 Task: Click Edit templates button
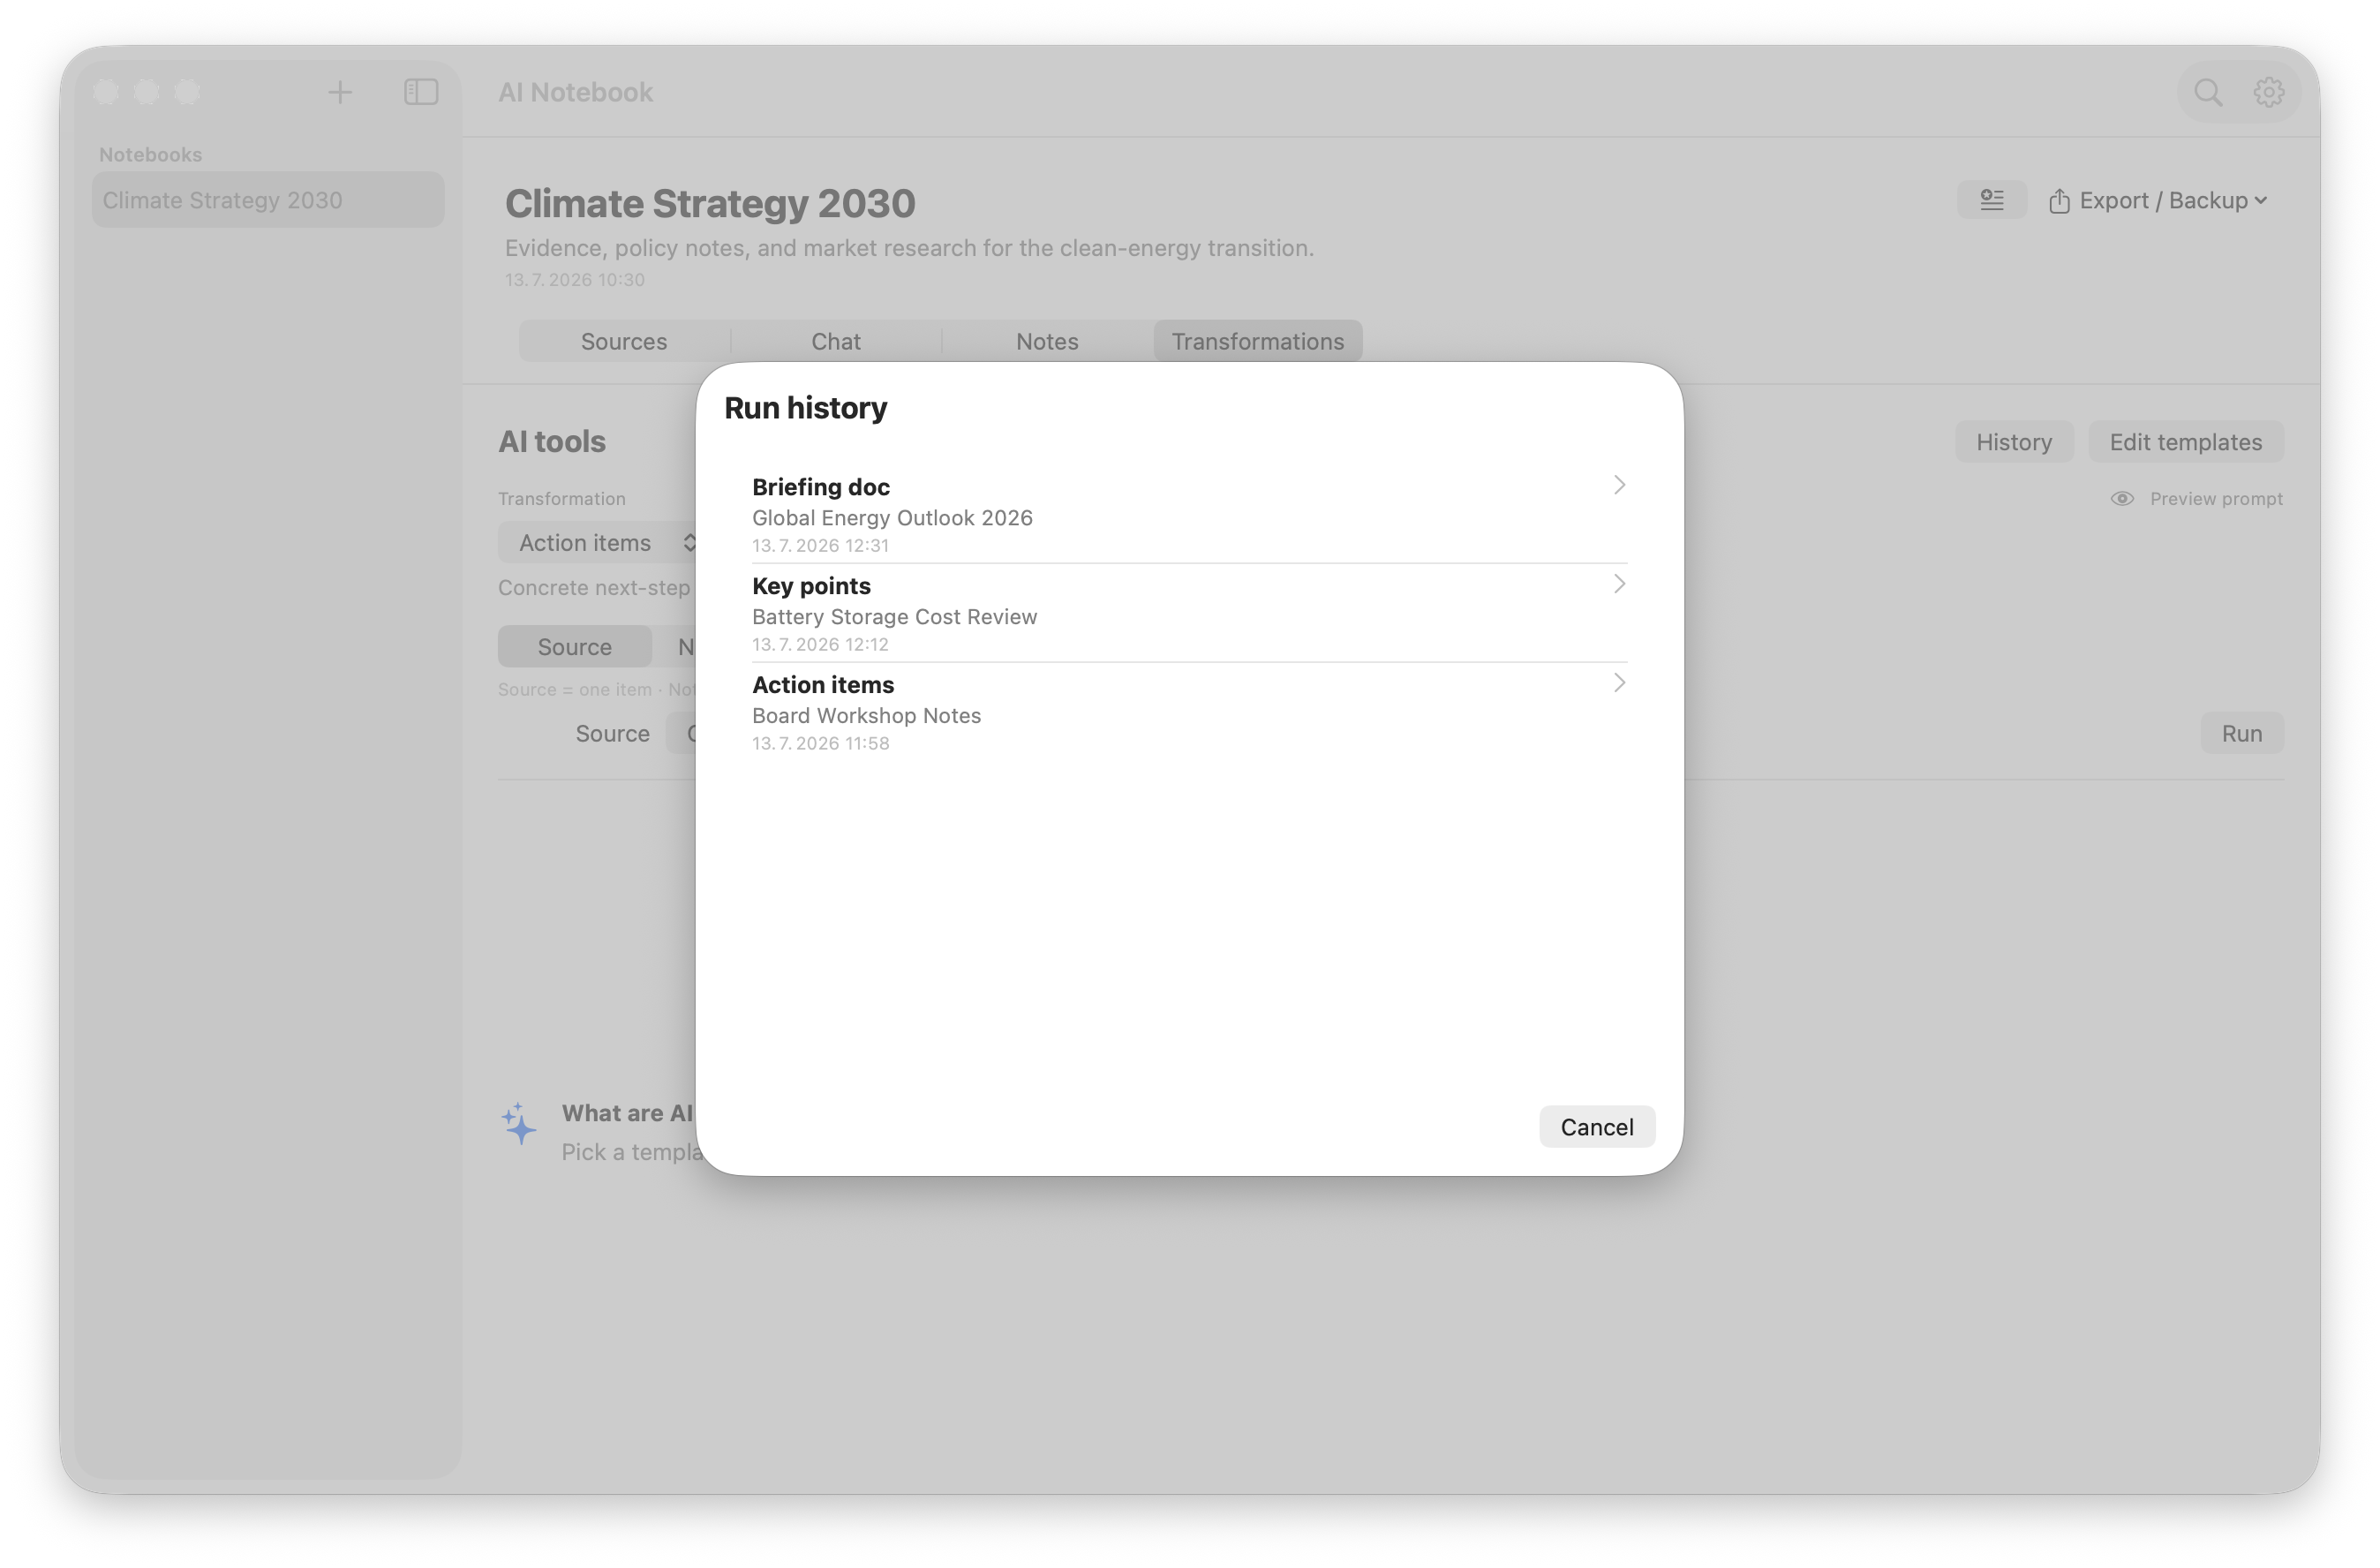[2185, 442]
